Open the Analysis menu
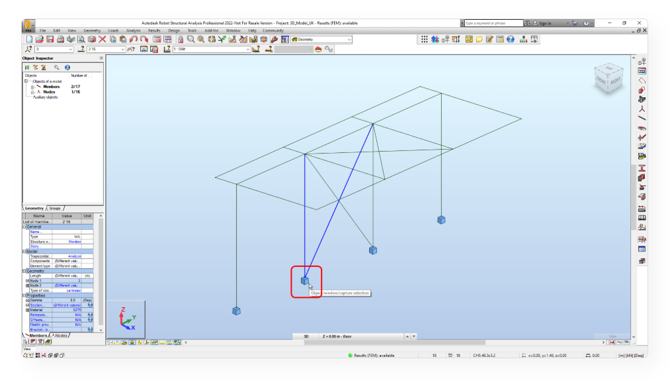The image size is (672, 386). [133, 31]
